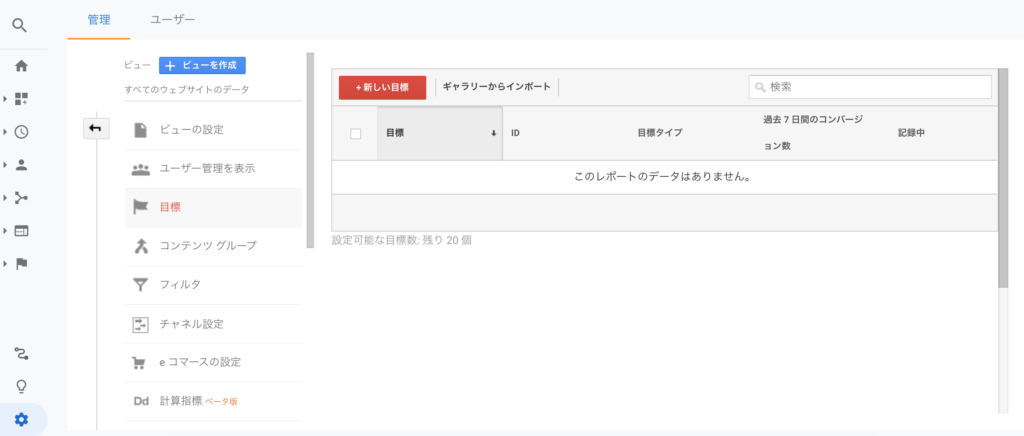This screenshot has width=1024, height=436.
Task: Click the 新しい目標 button
Action: point(382,87)
